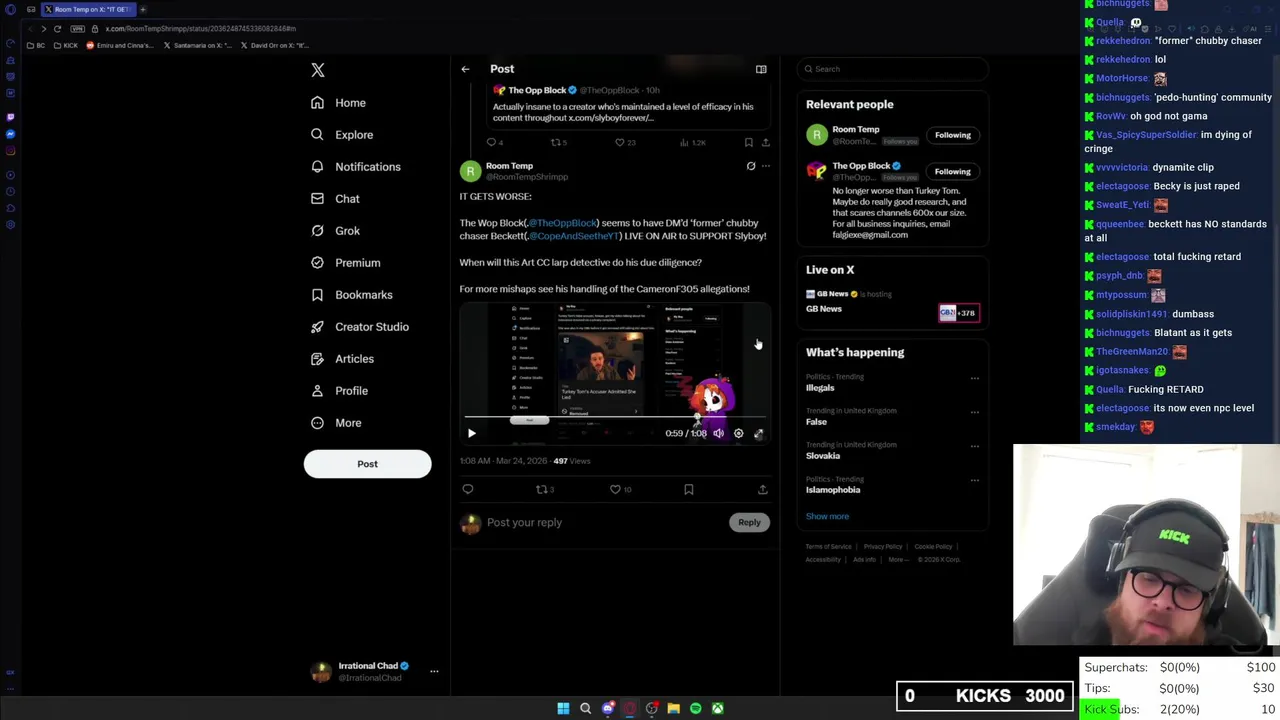
Task: Mute the video using speaker icon
Action: (x=718, y=434)
